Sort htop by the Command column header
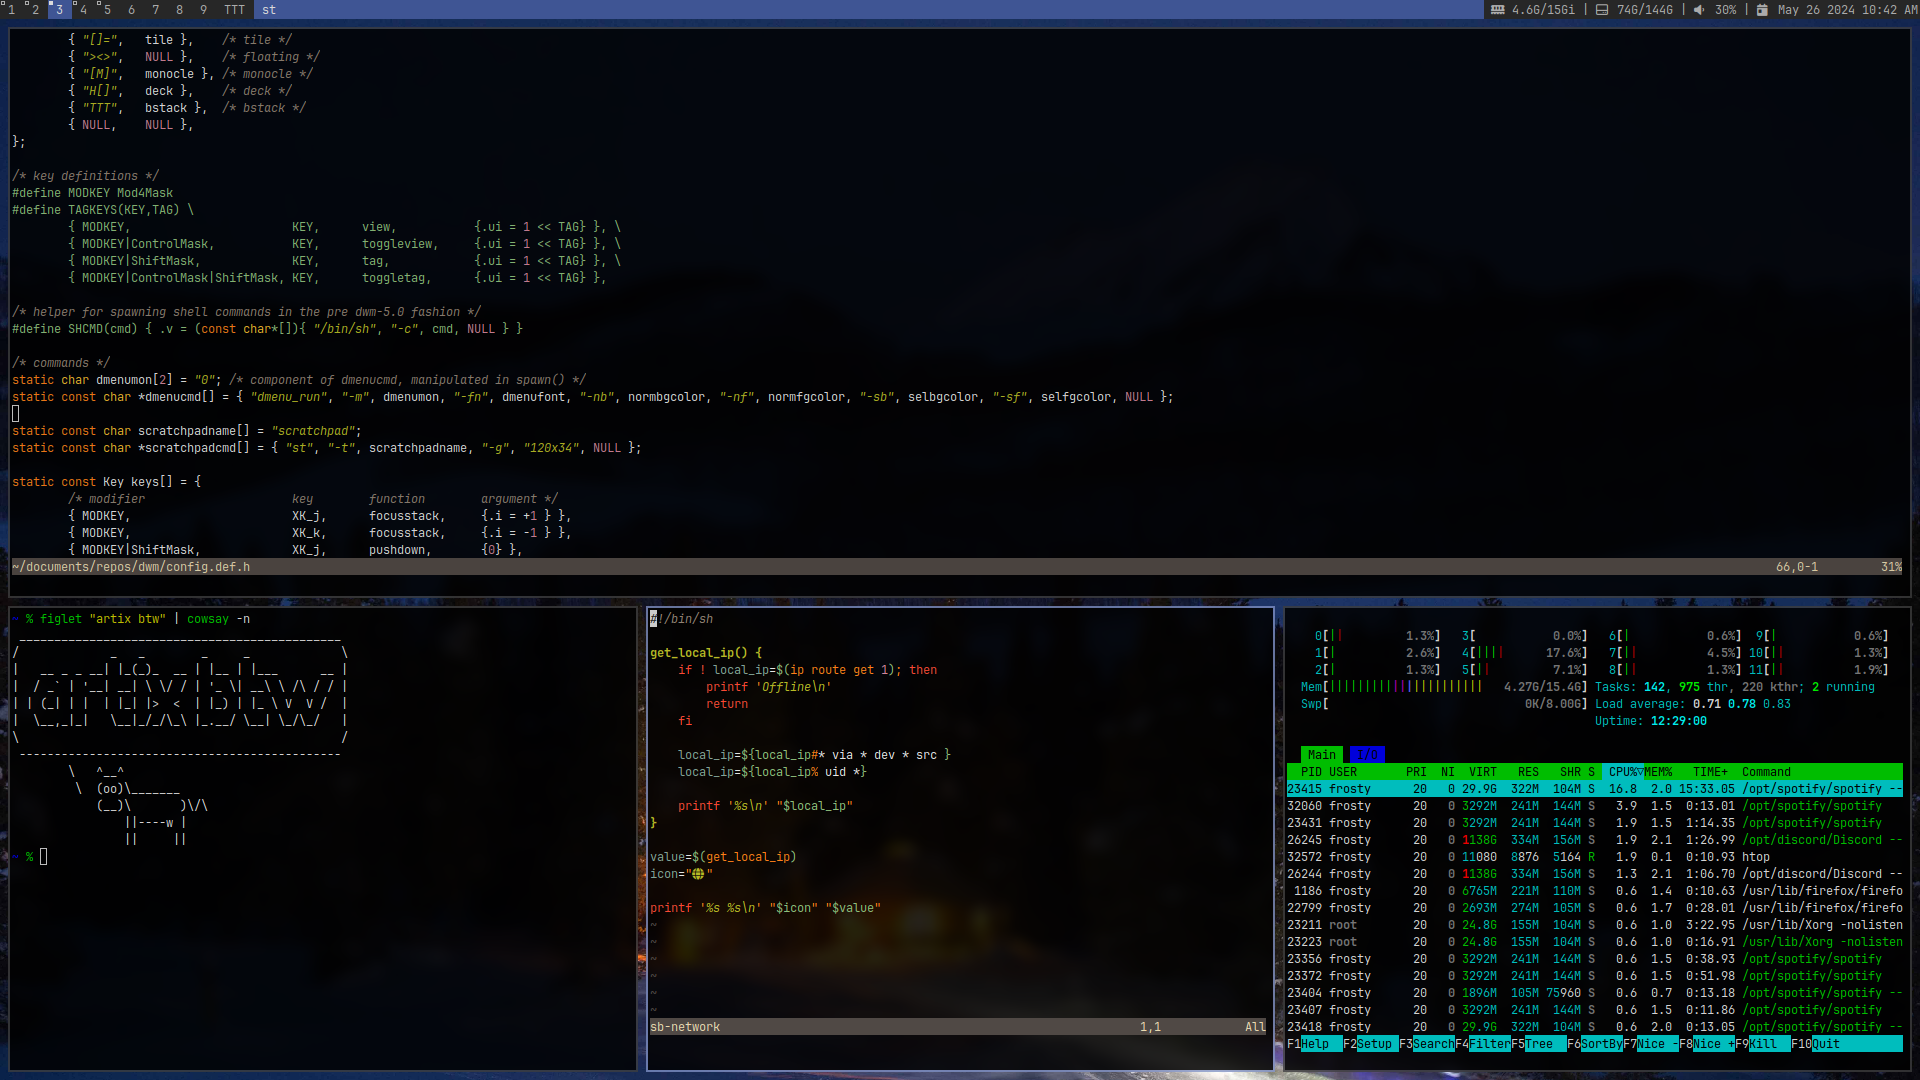Screen dimensions: 1920x1080 [x=1766, y=772]
